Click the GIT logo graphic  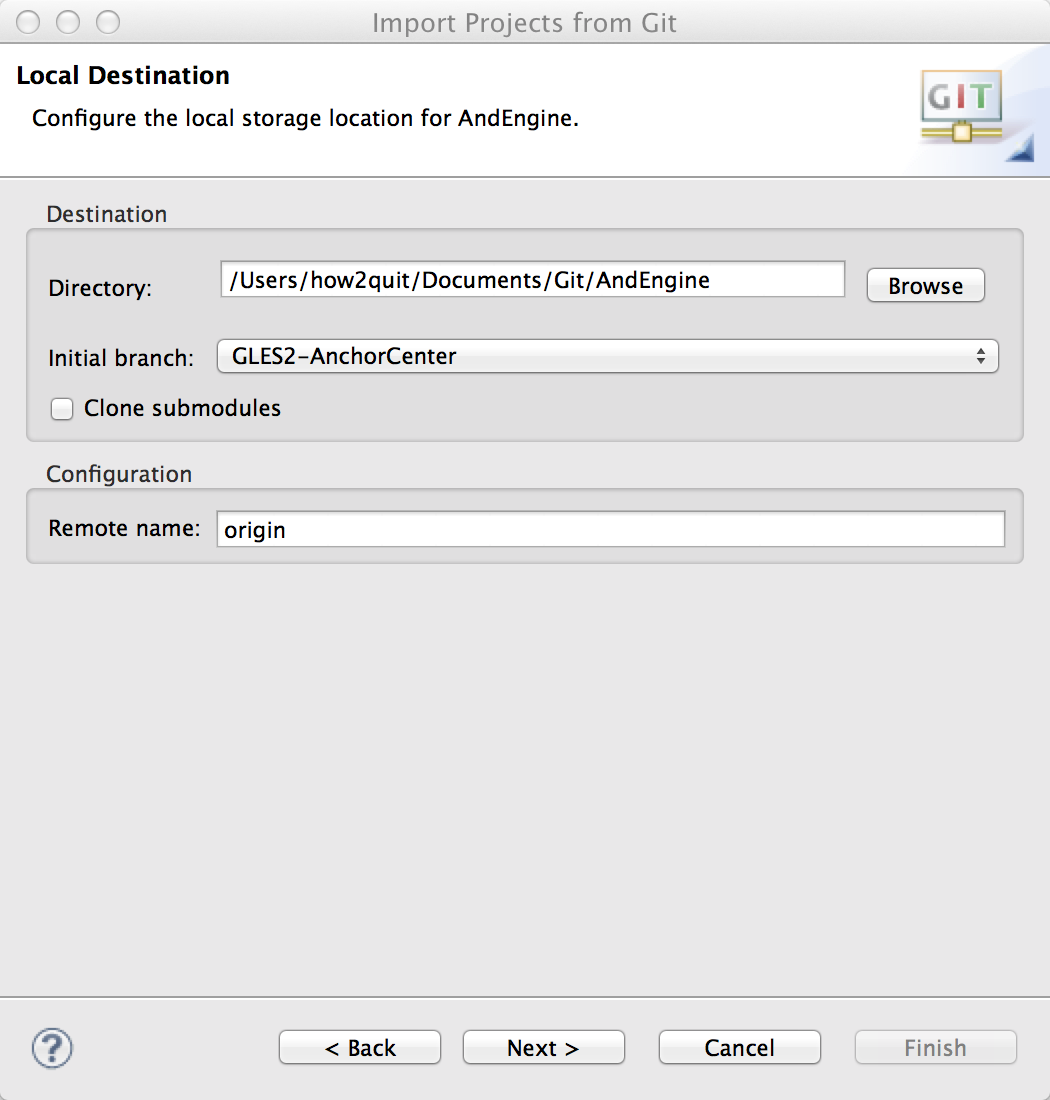click(958, 105)
